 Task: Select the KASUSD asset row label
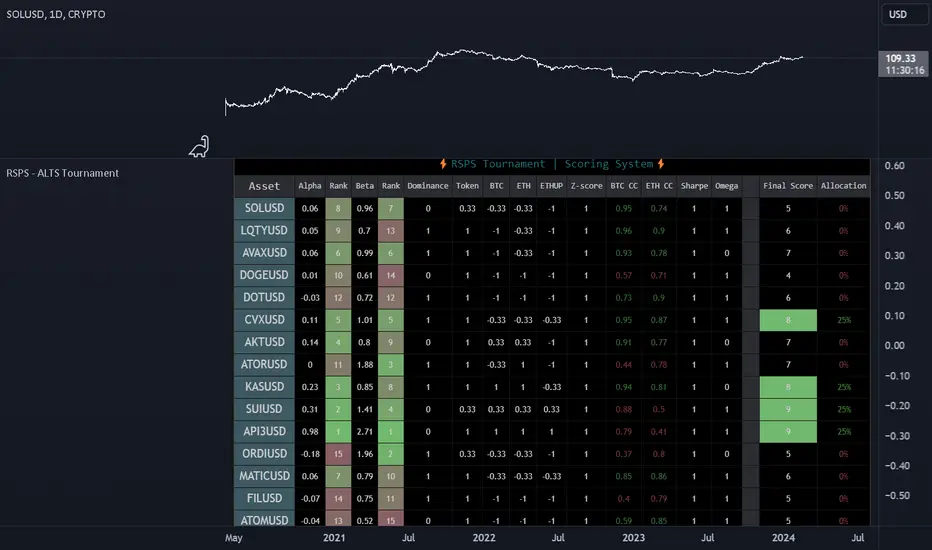(x=264, y=387)
